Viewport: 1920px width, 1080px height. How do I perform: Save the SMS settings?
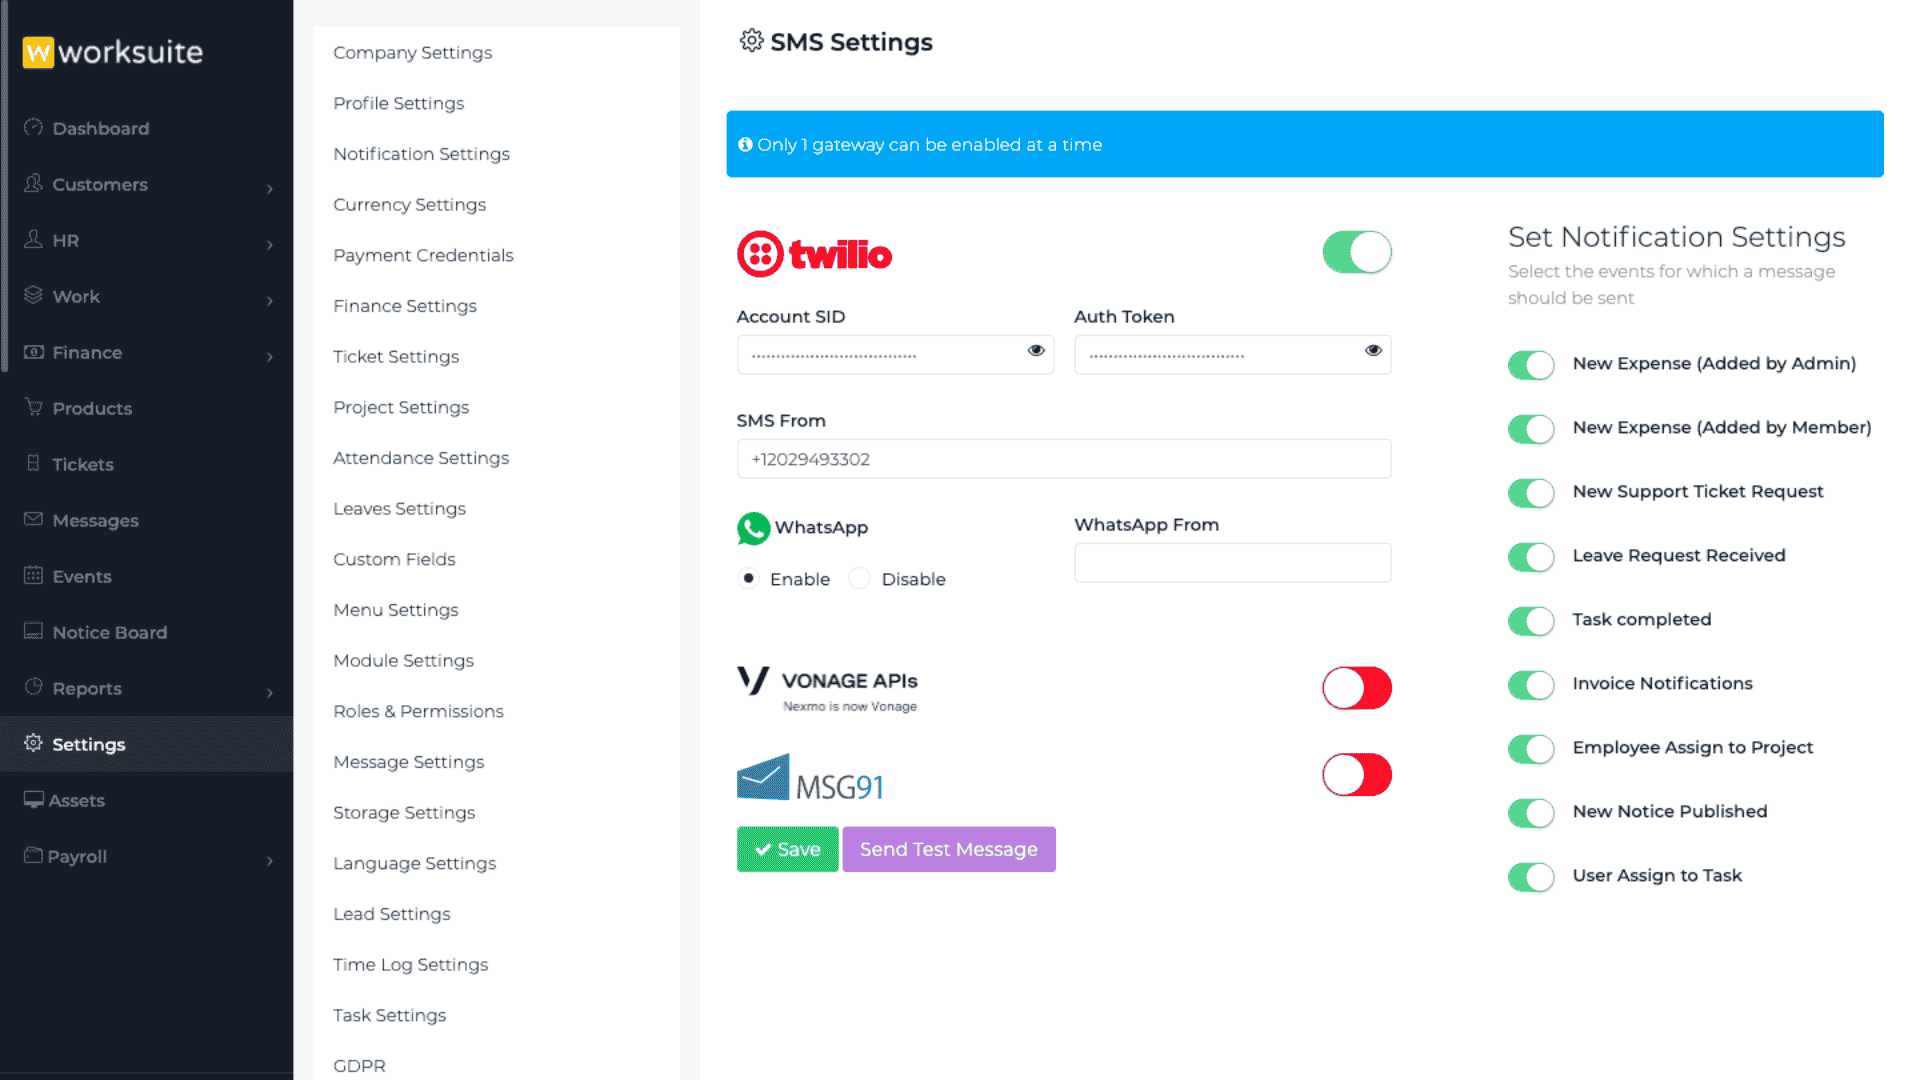tap(787, 849)
